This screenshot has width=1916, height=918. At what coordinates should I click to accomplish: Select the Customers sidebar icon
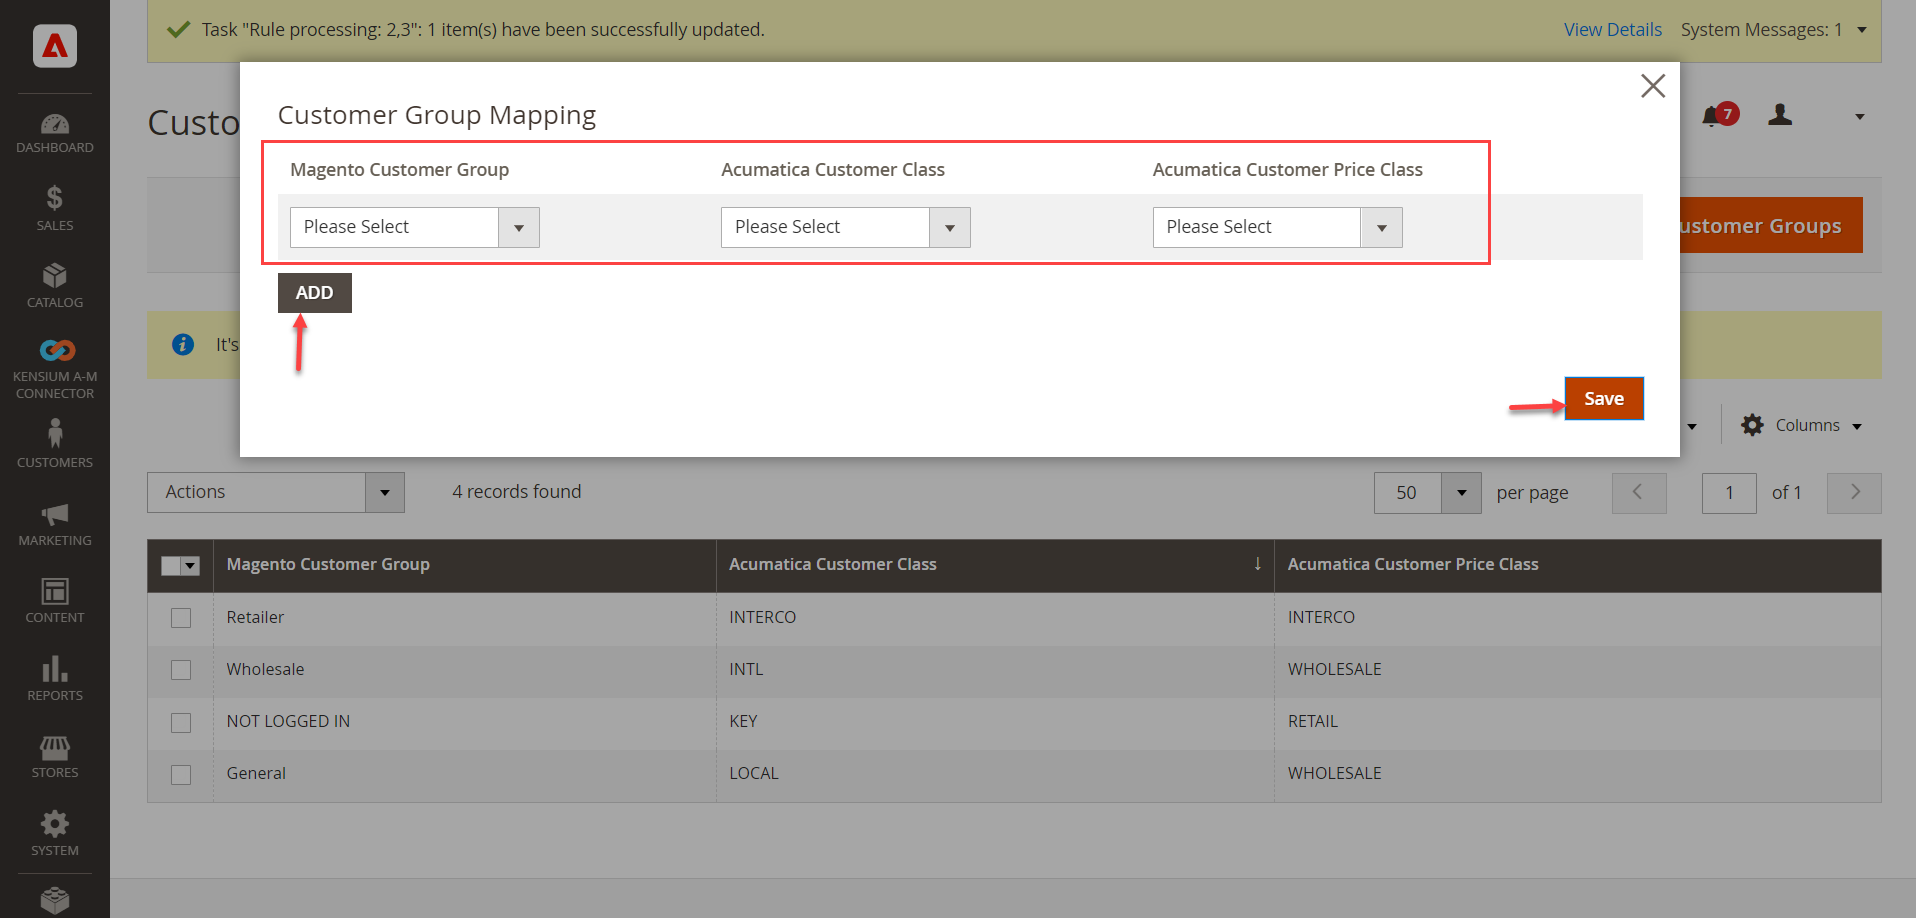point(54,440)
